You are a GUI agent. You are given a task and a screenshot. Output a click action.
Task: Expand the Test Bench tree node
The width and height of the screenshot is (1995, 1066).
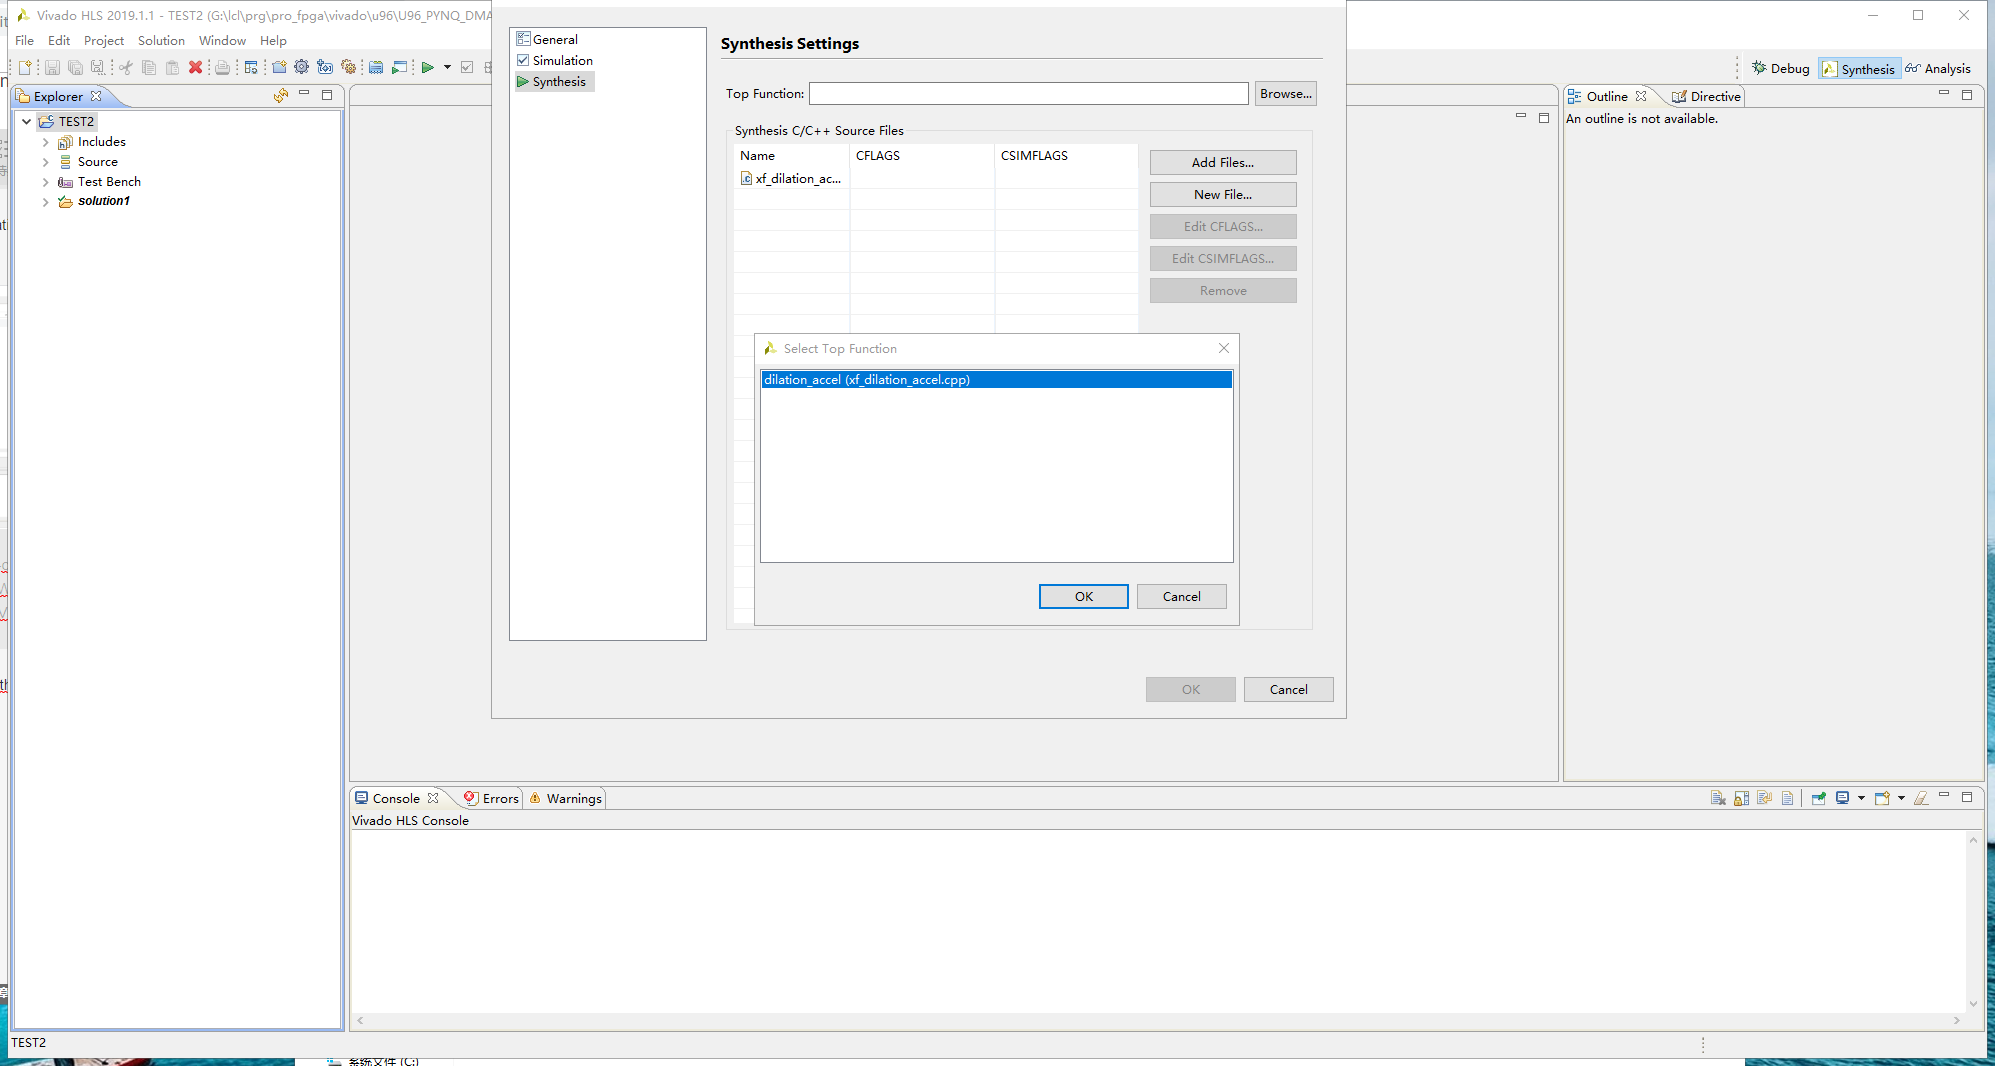[45, 182]
